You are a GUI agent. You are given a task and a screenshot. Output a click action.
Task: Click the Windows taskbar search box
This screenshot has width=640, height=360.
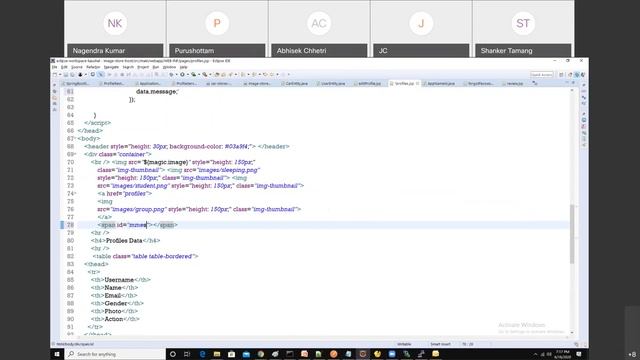pyautogui.click(x=115, y=354)
